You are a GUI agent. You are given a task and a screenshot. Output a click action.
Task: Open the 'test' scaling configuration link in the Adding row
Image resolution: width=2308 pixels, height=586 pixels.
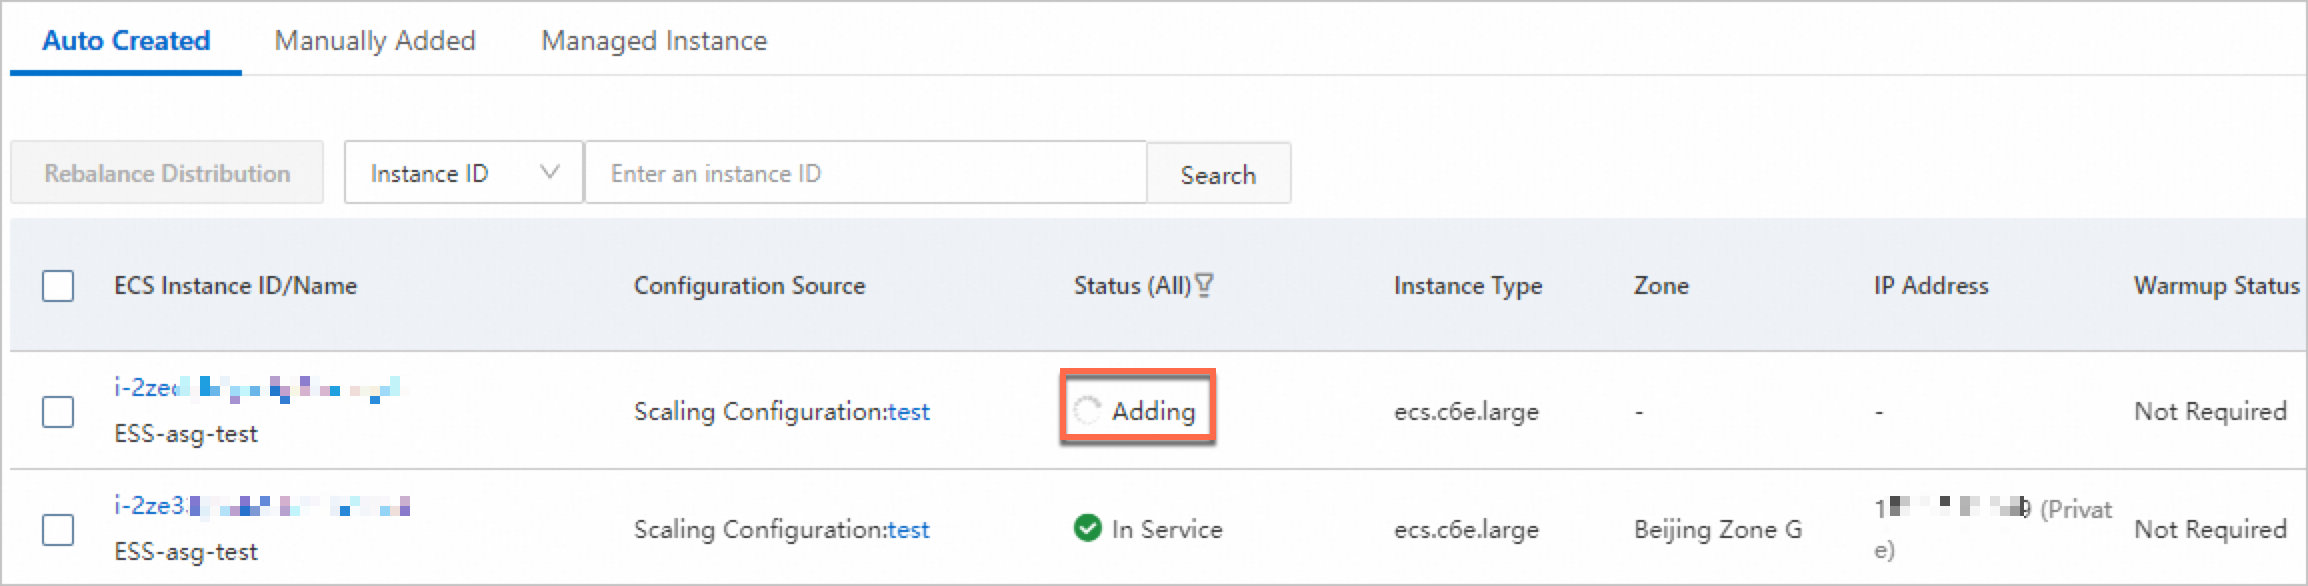909,411
